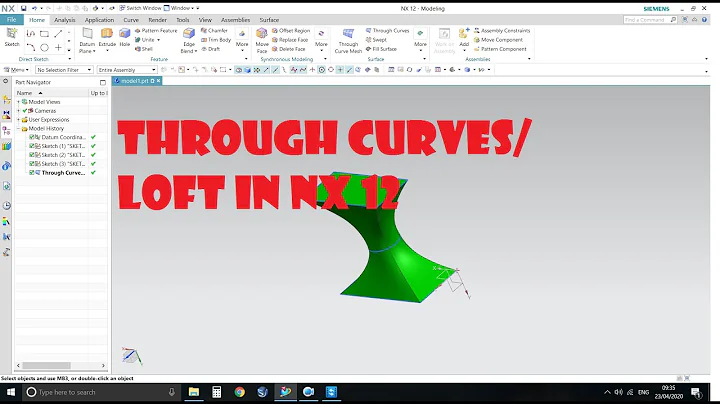Open the Application tab
720x404 pixels.
(x=99, y=20)
